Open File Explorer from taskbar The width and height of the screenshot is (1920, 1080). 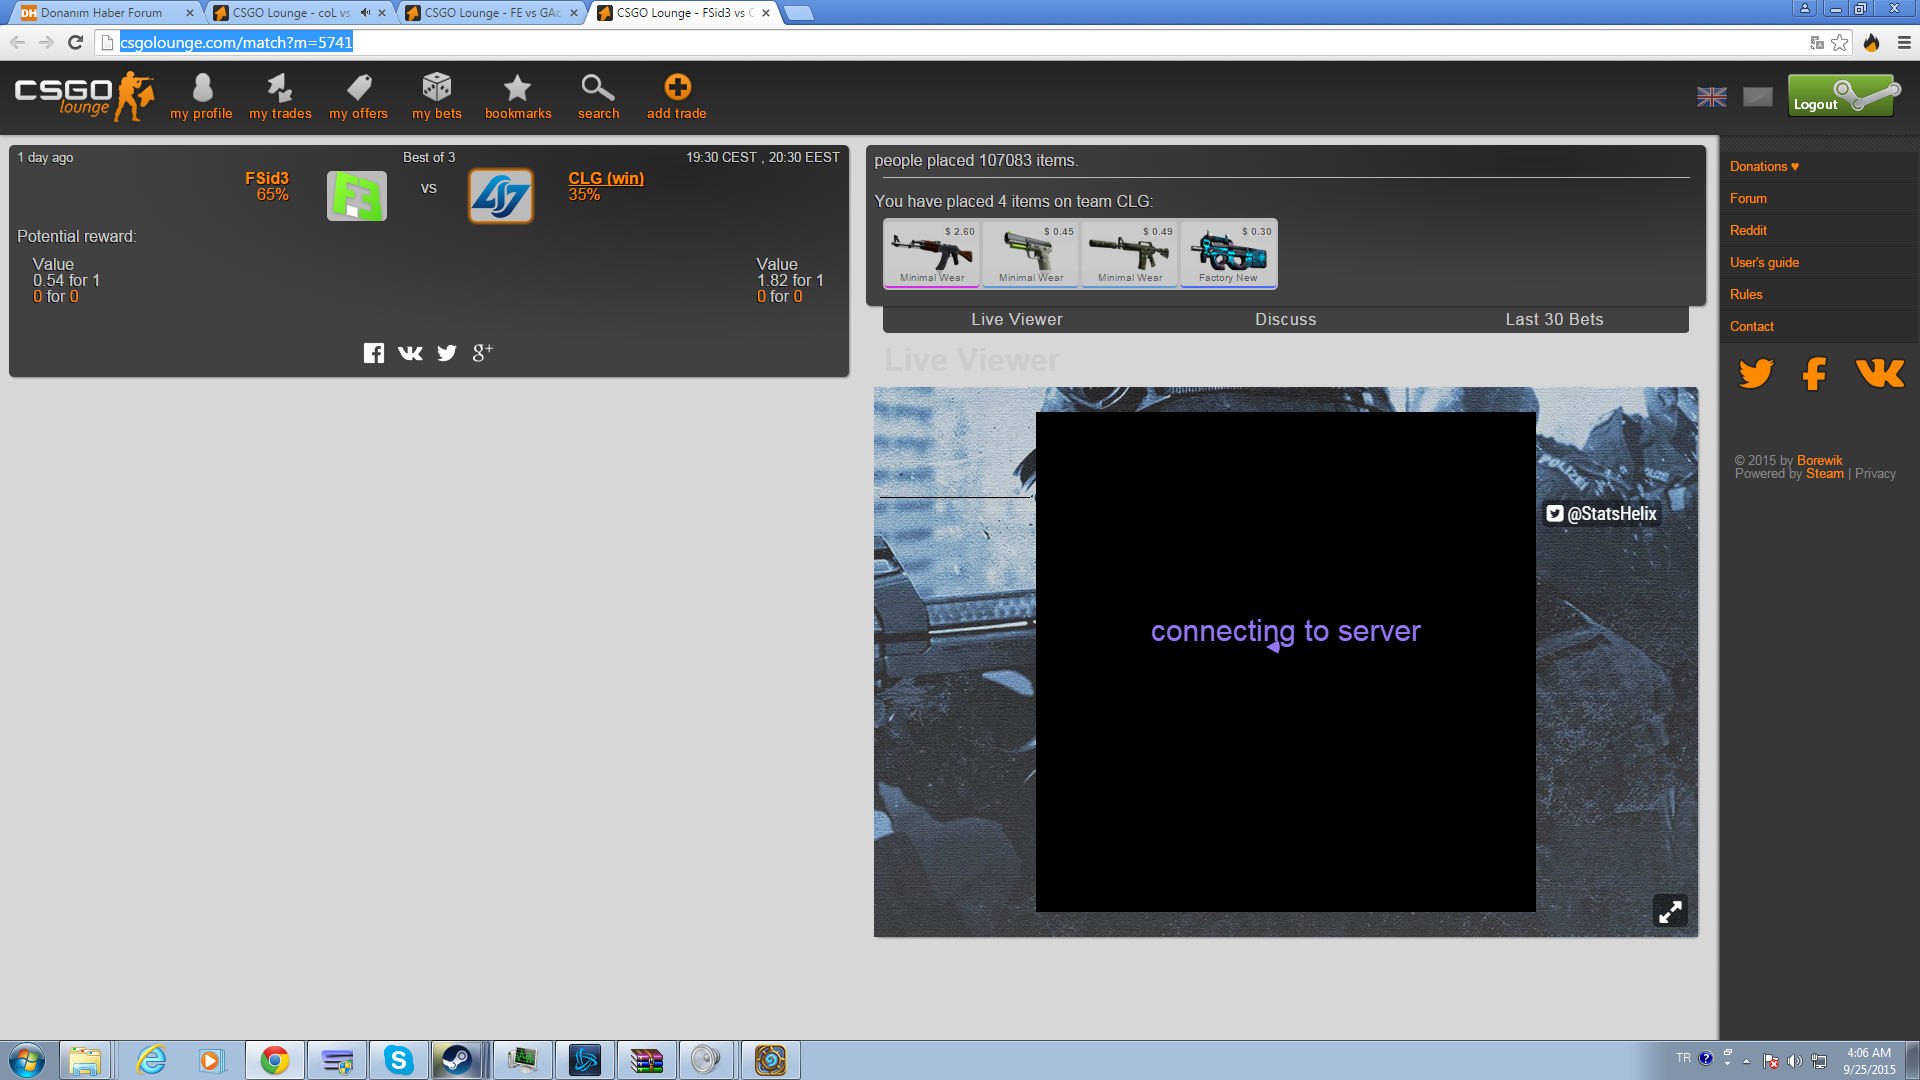pyautogui.click(x=85, y=1059)
